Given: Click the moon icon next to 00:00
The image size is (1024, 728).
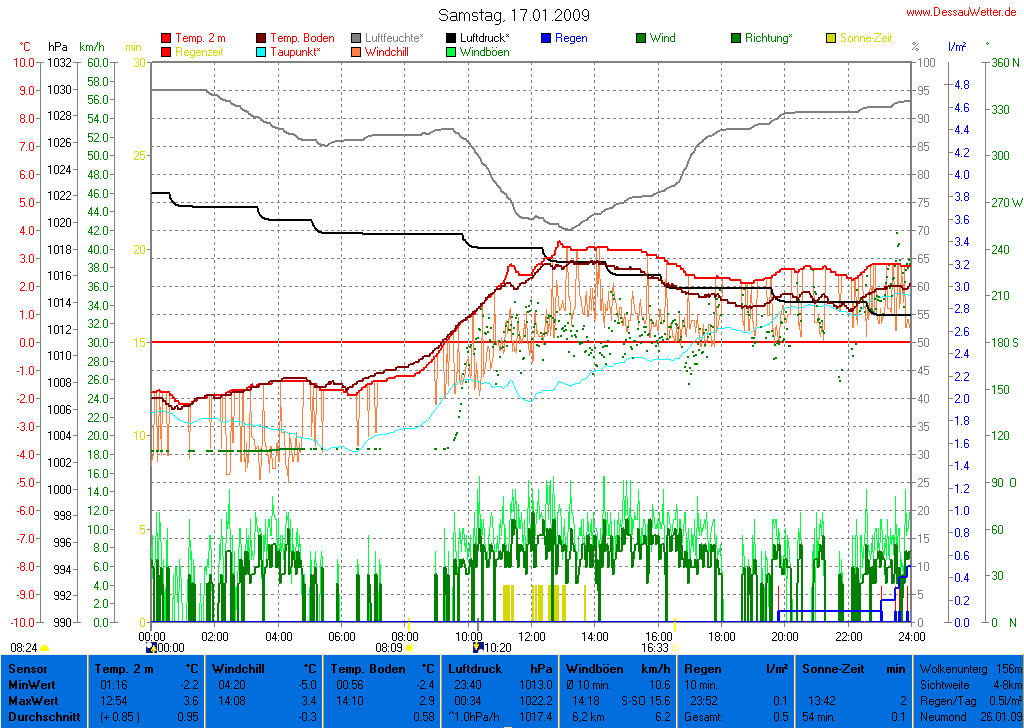Looking at the screenshot, I should point(150,648).
